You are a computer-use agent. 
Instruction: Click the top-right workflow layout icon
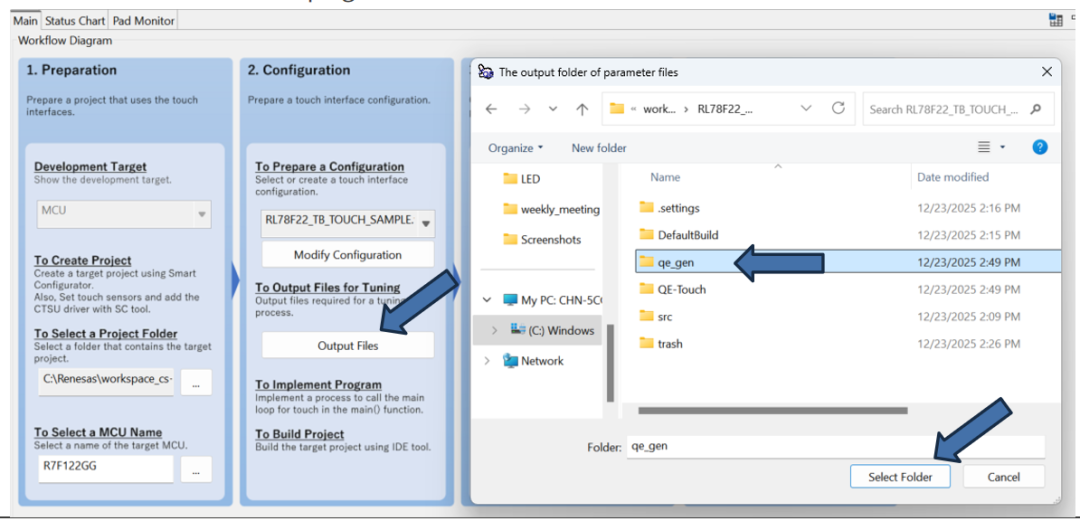click(x=1056, y=20)
